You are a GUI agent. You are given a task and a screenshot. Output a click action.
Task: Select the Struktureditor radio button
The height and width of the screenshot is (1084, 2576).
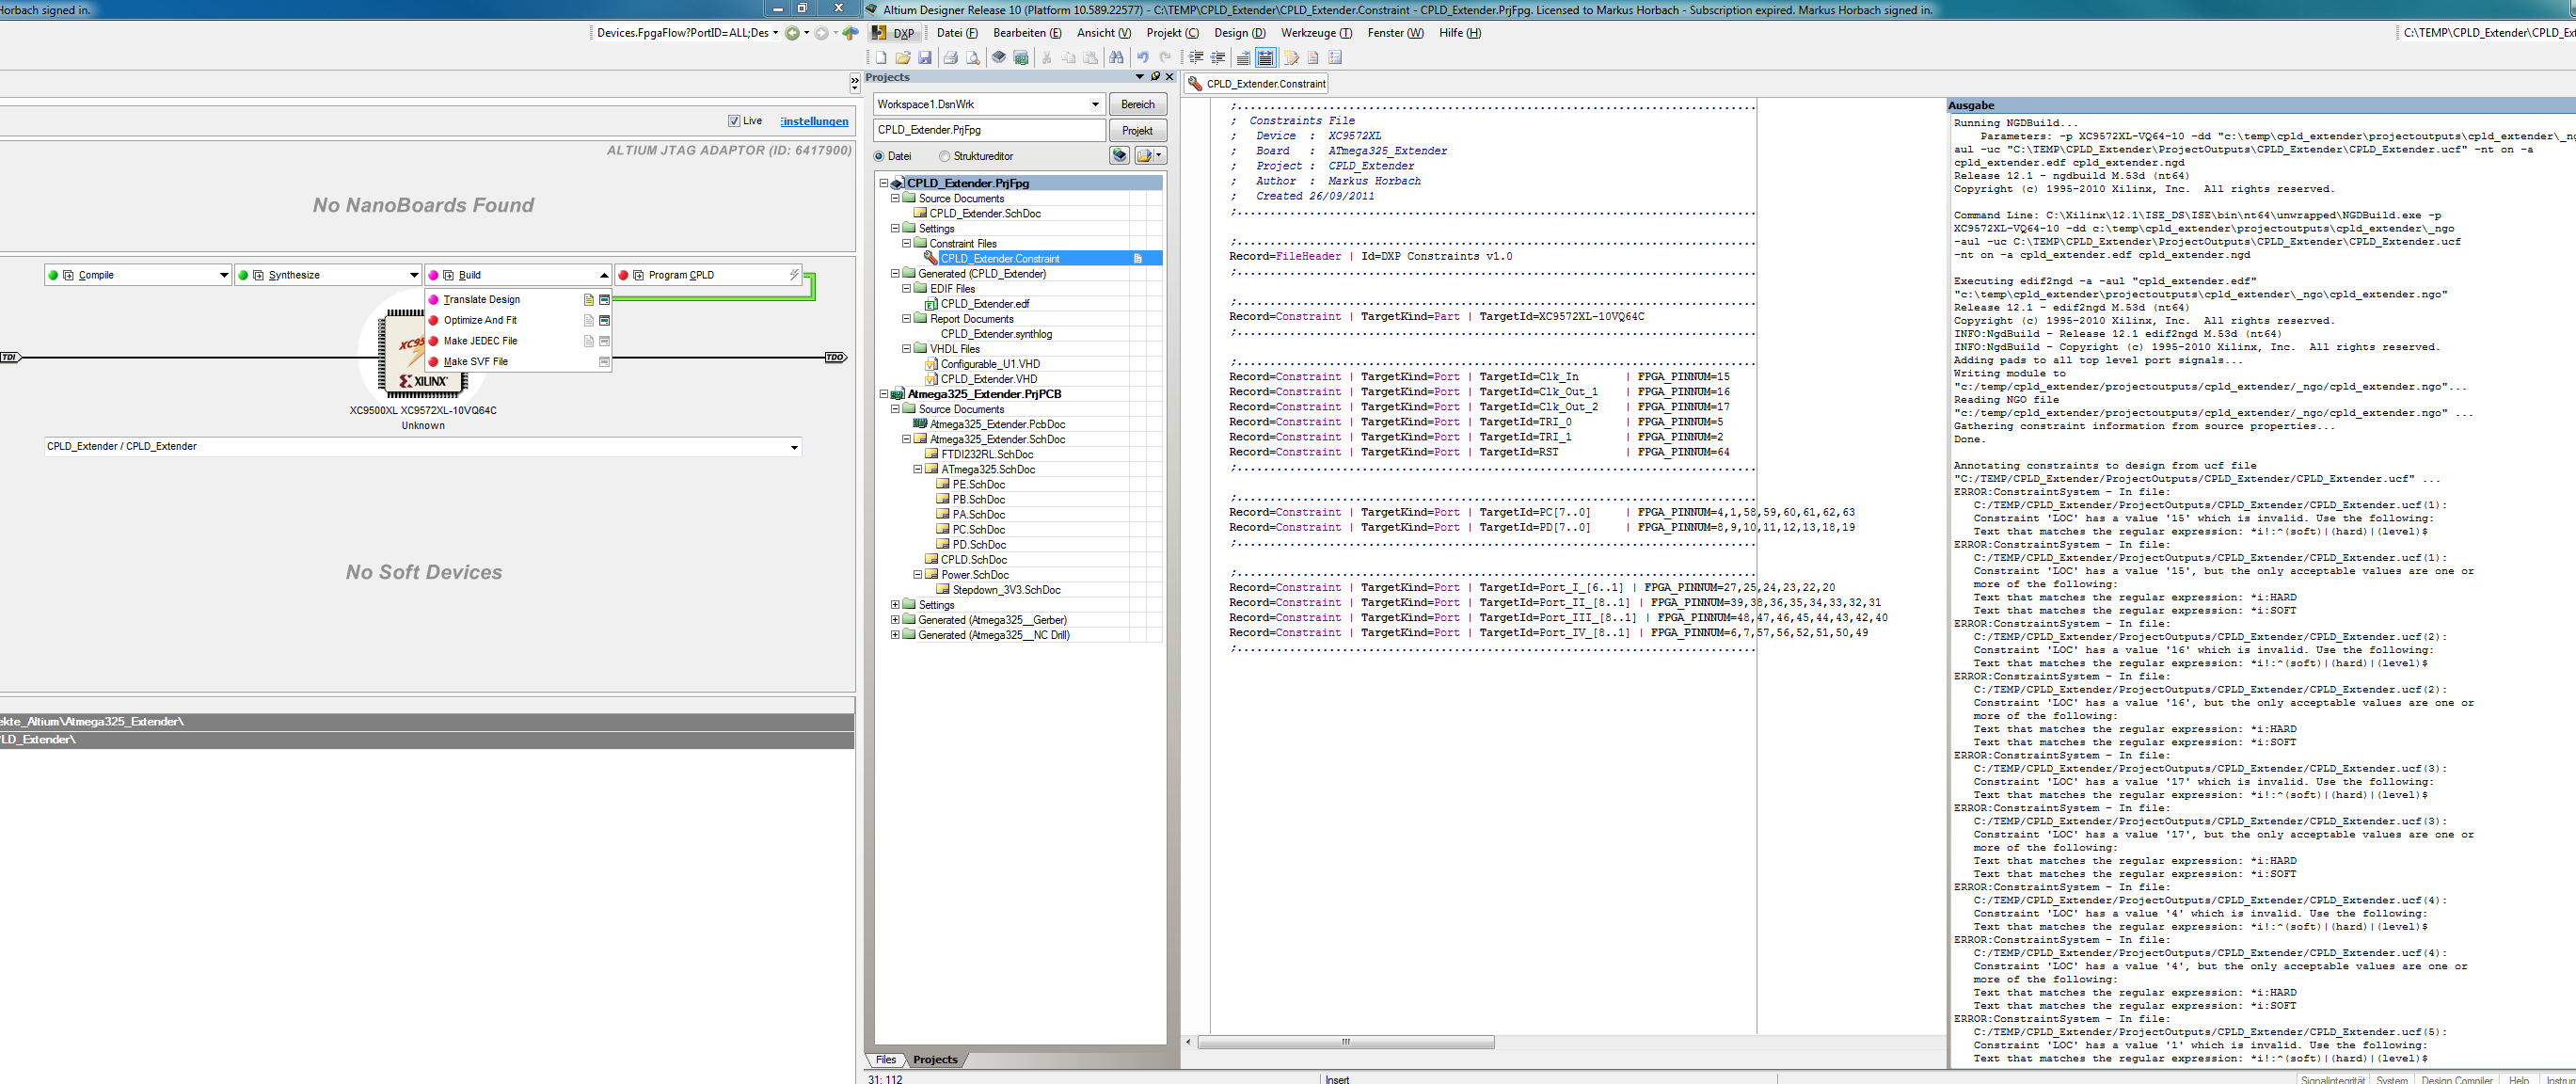click(x=944, y=156)
